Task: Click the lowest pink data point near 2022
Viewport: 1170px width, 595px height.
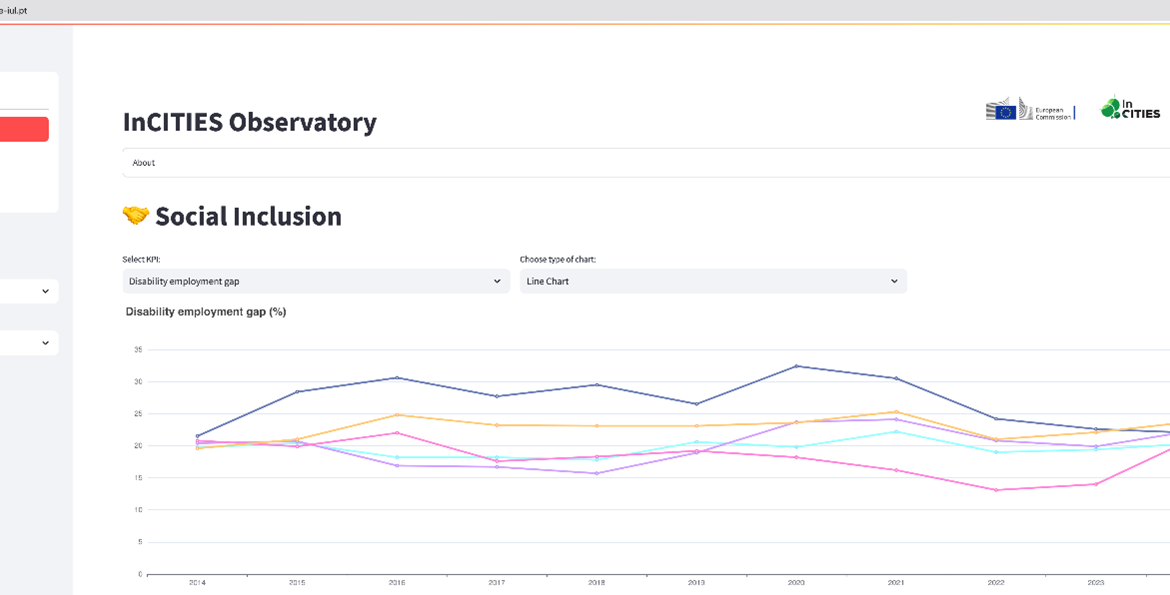Action: pyautogui.click(x=994, y=490)
